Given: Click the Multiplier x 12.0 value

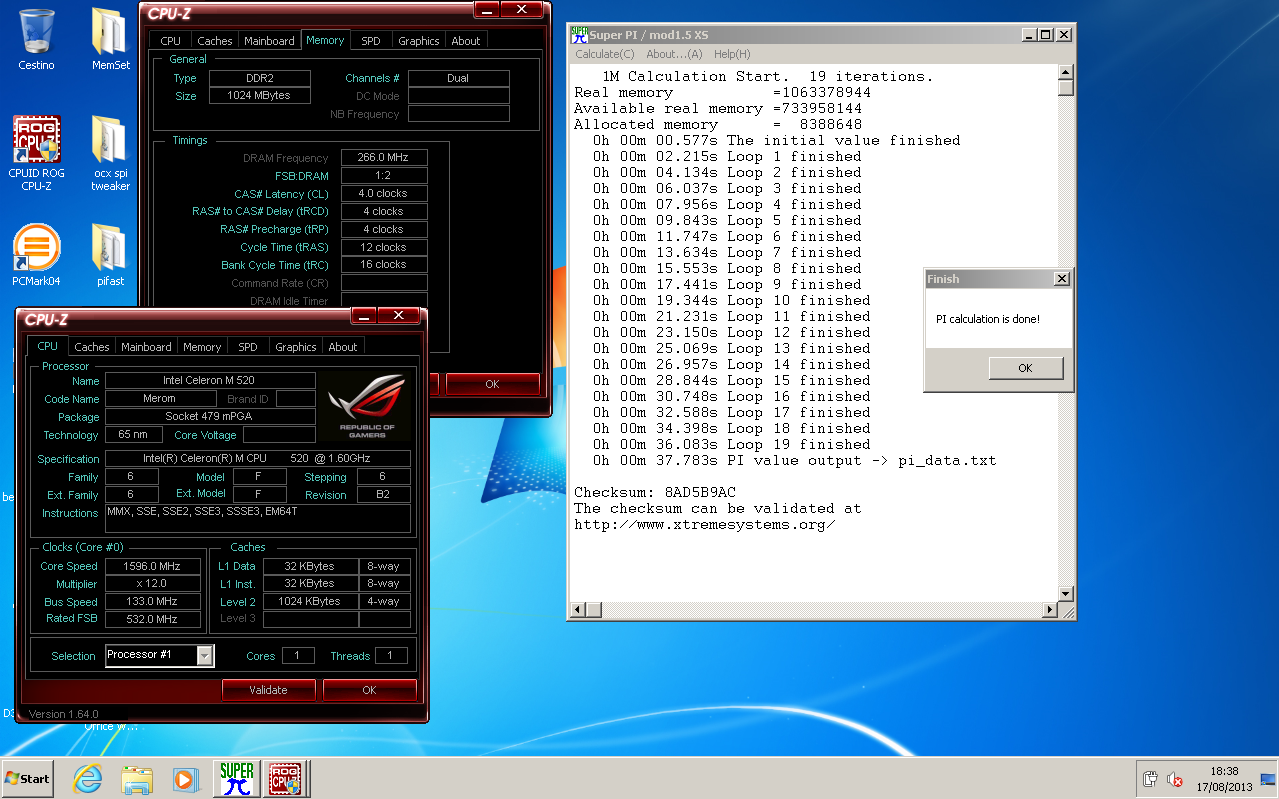Looking at the screenshot, I should 154,584.
